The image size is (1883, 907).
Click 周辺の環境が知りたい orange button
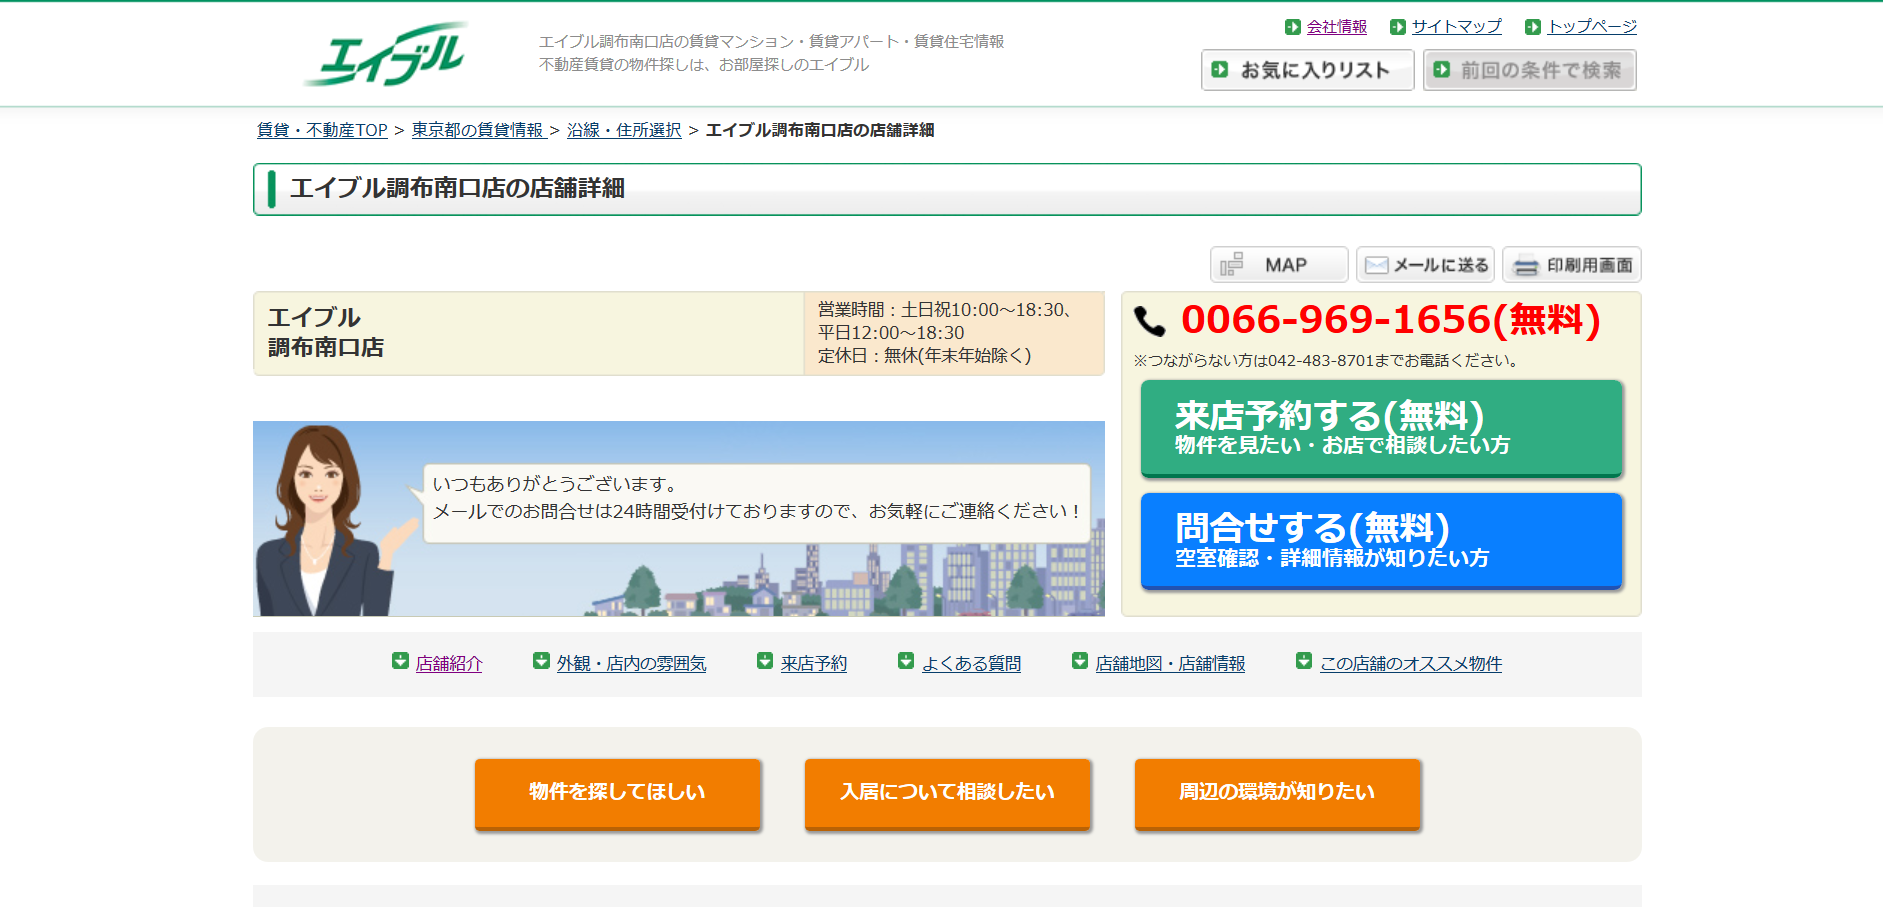1278,794
